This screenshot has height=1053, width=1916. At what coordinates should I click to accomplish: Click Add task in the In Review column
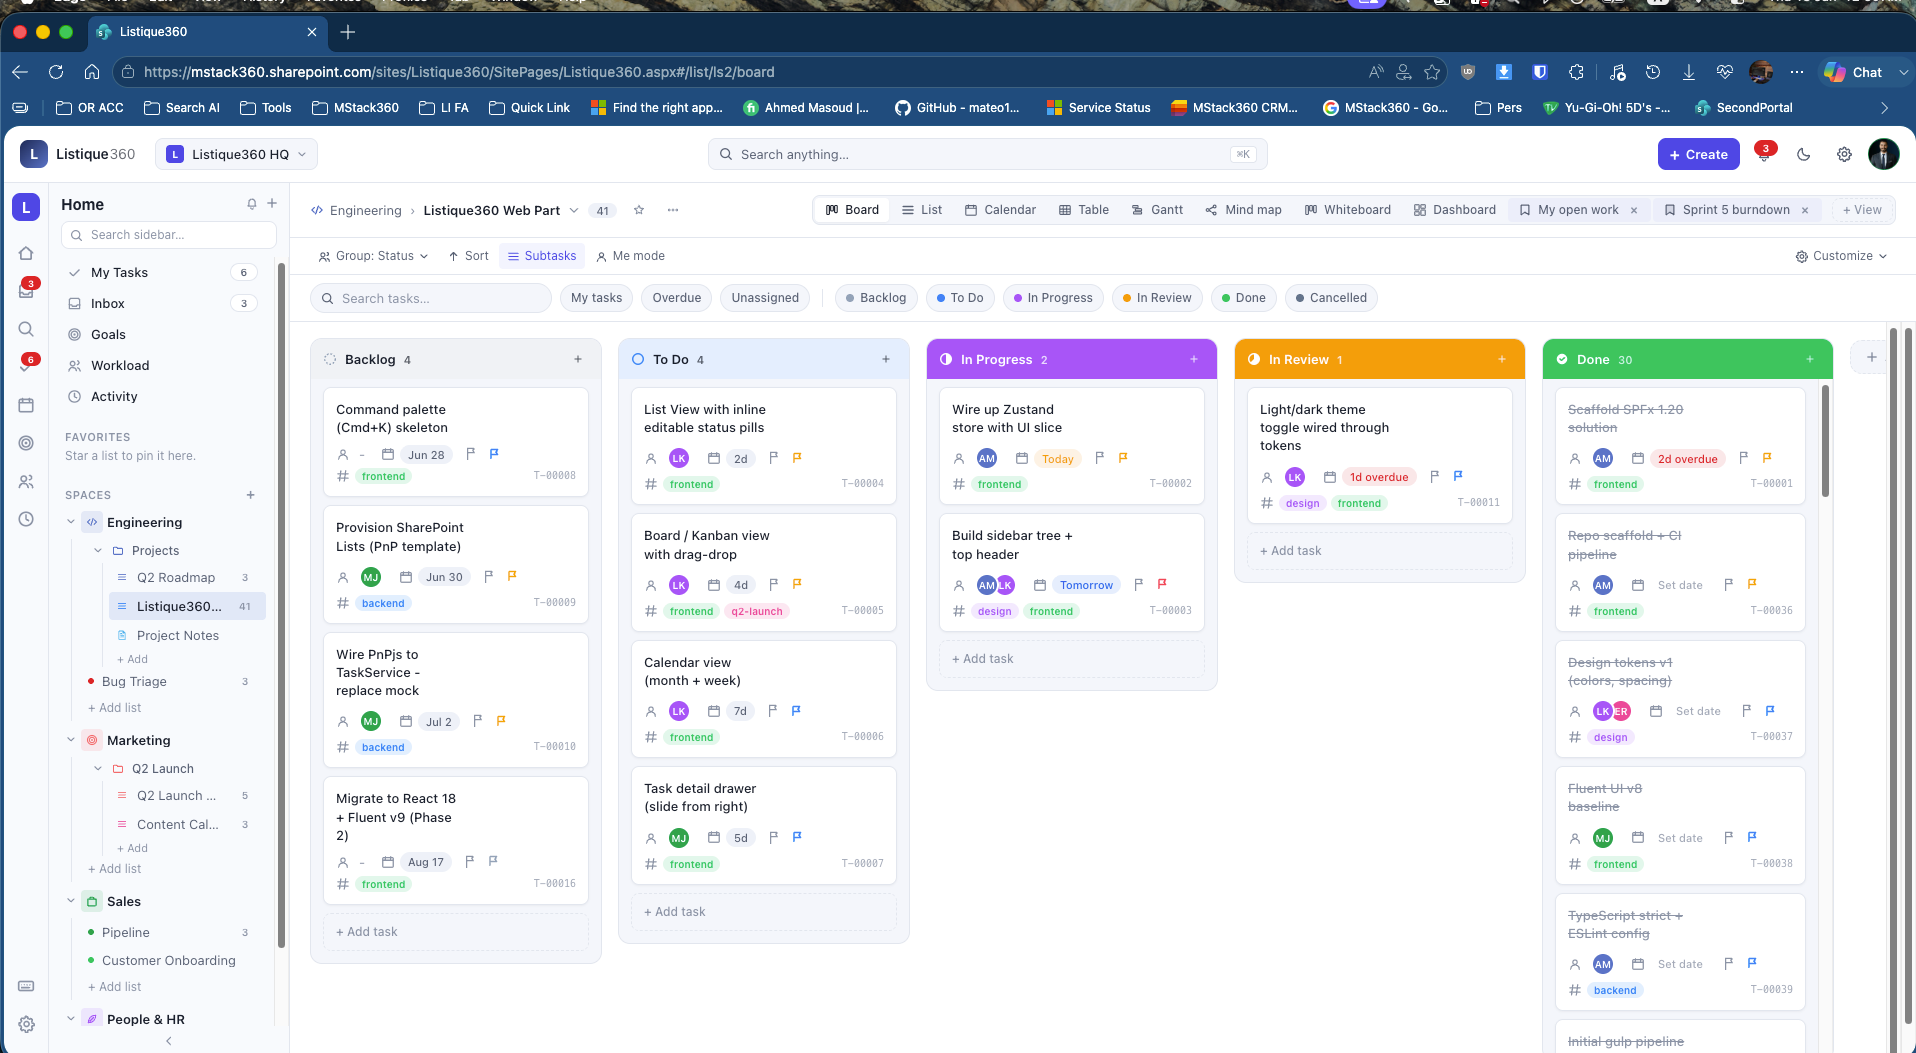pyautogui.click(x=1380, y=551)
